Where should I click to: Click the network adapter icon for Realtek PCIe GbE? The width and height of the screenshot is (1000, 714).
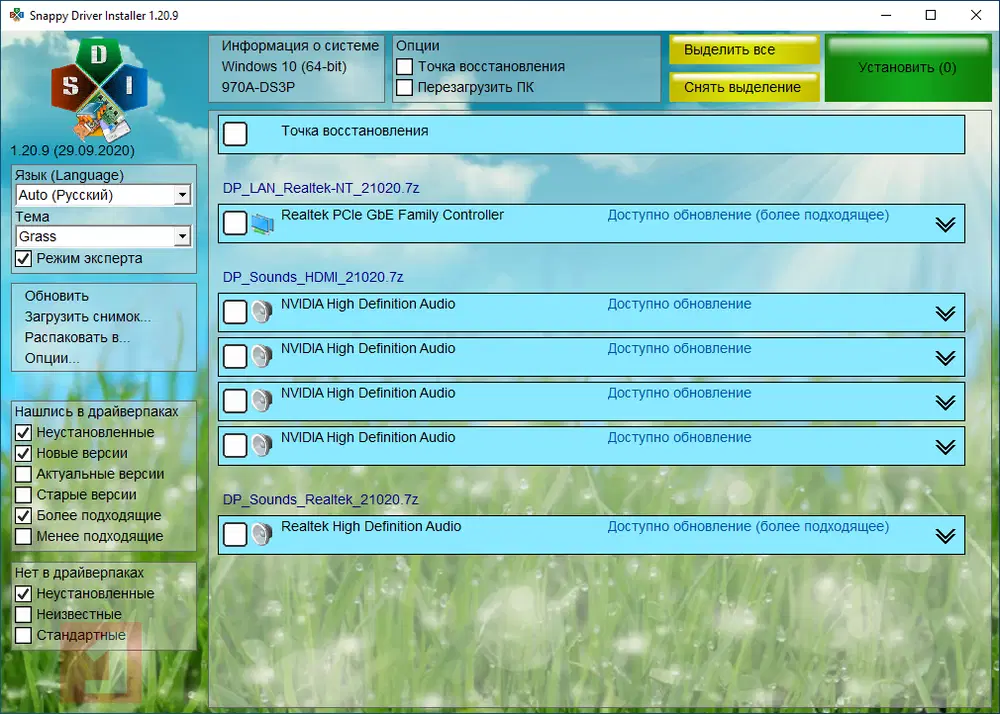click(x=262, y=224)
